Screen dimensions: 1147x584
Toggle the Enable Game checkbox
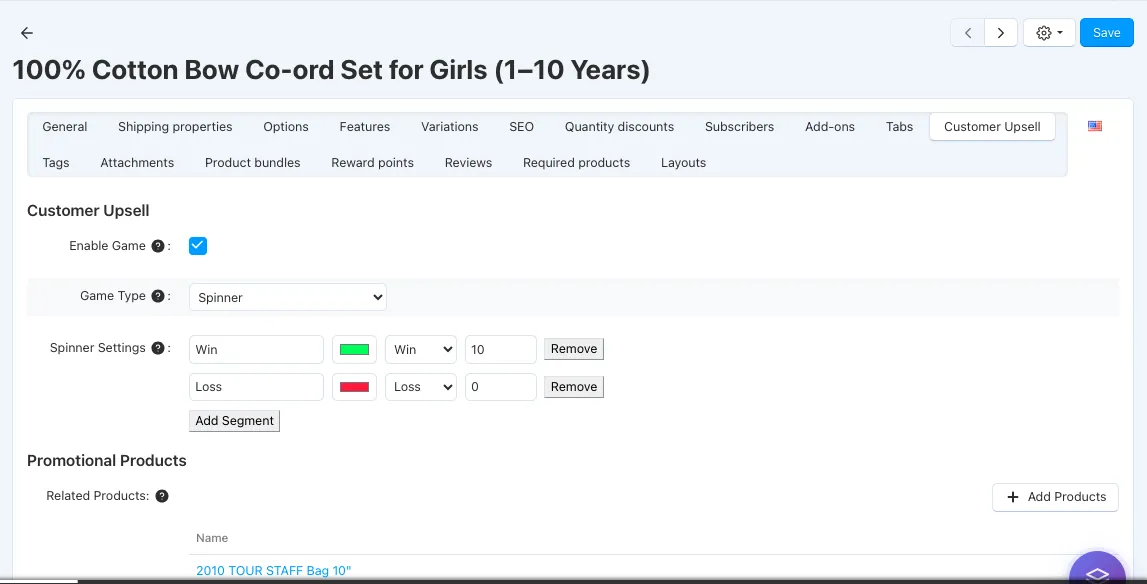pyautogui.click(x=198, y=246)
